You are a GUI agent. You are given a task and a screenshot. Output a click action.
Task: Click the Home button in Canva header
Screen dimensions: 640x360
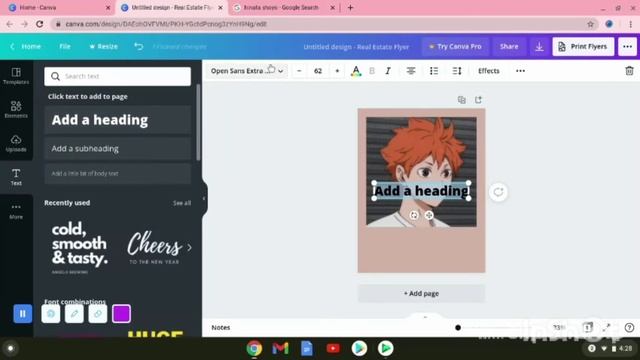pyautogui.click(x=26, y=47)
